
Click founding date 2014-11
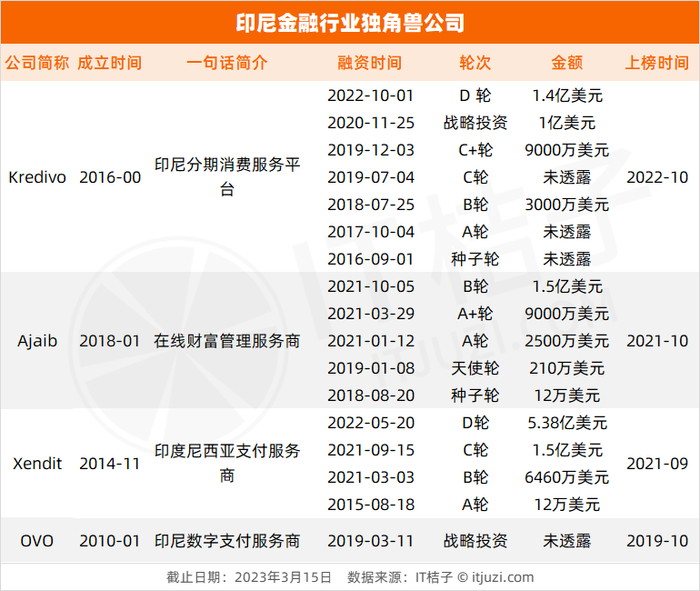click(110, 464)
